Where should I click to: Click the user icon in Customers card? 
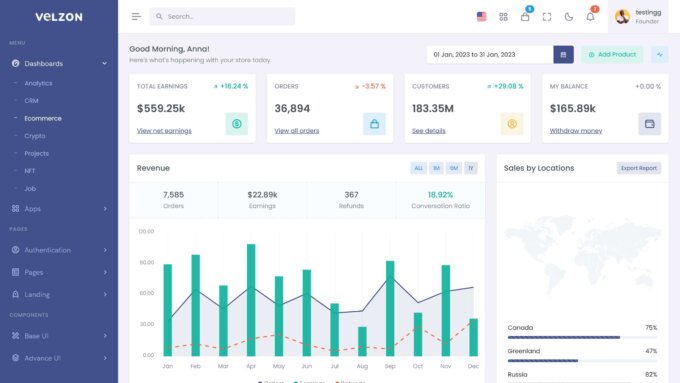pyautogui.click(x=512, y=124)
